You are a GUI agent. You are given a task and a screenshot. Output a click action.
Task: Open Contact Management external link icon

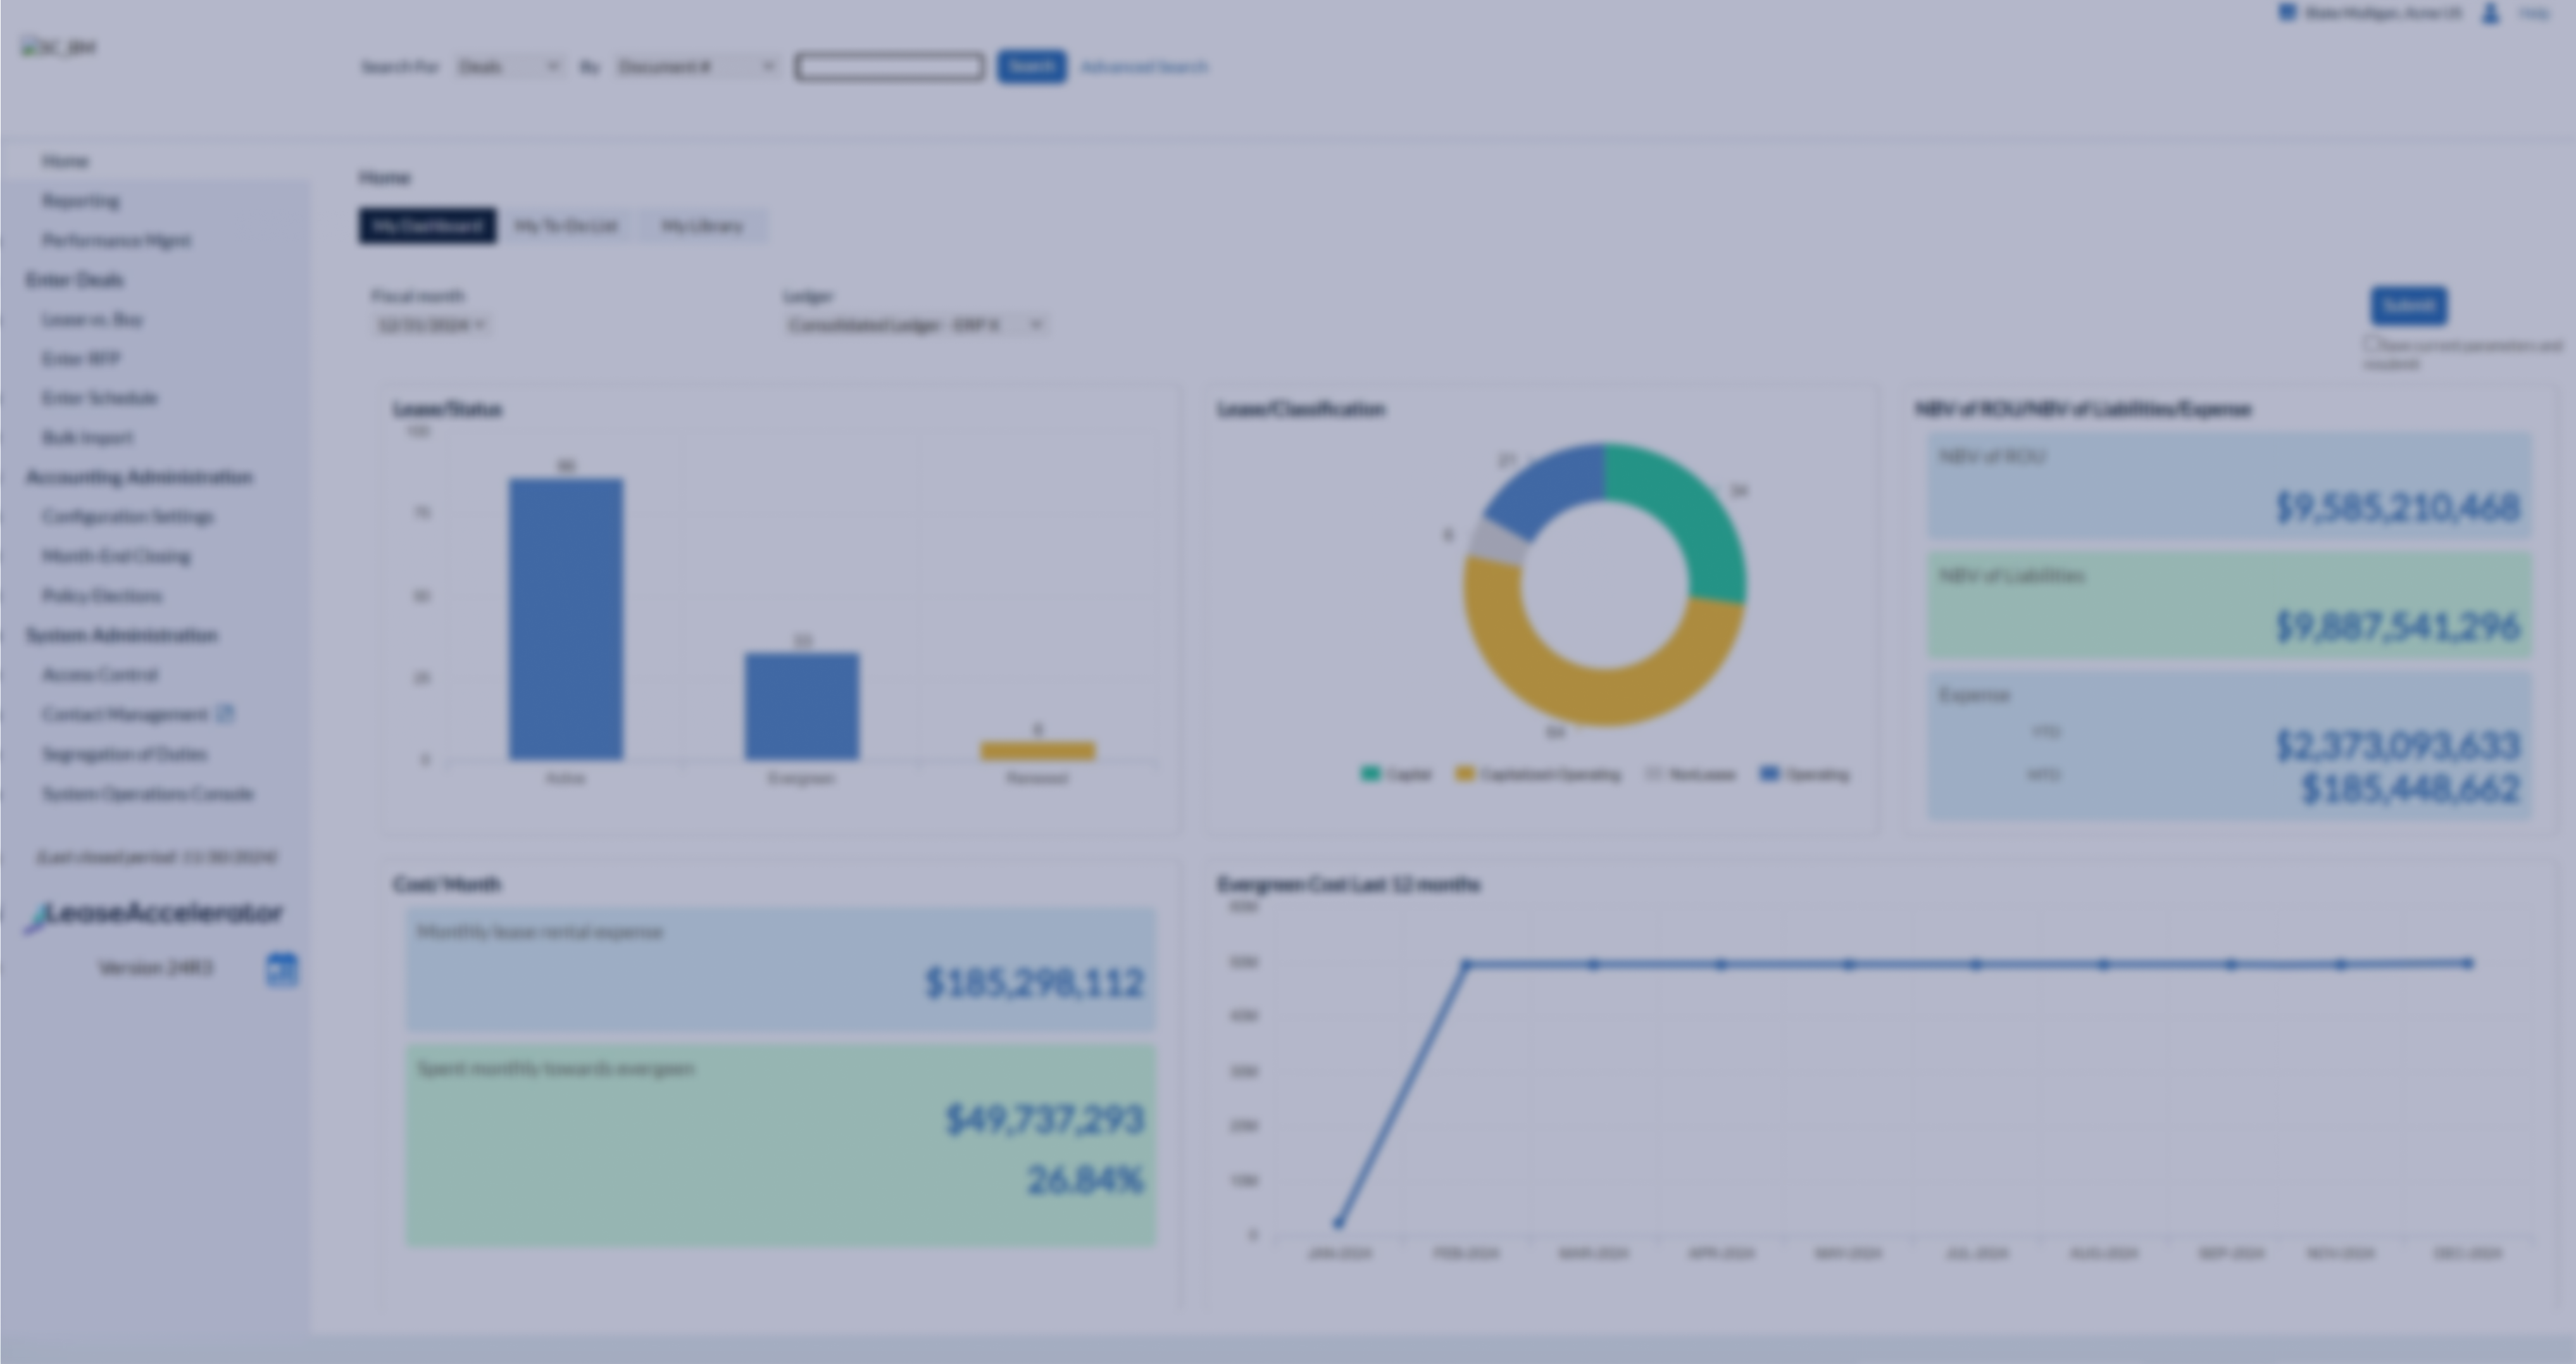[227, 714]
